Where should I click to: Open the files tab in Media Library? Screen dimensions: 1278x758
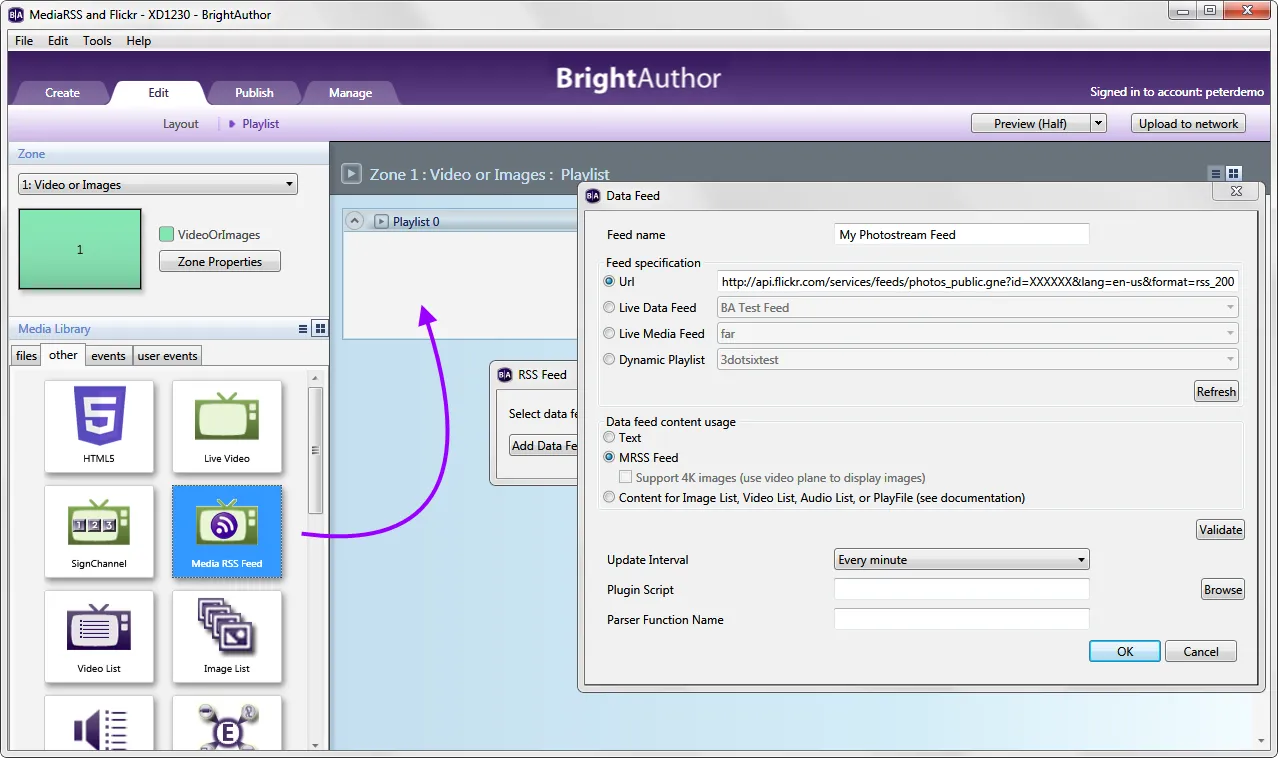(26, 356)
